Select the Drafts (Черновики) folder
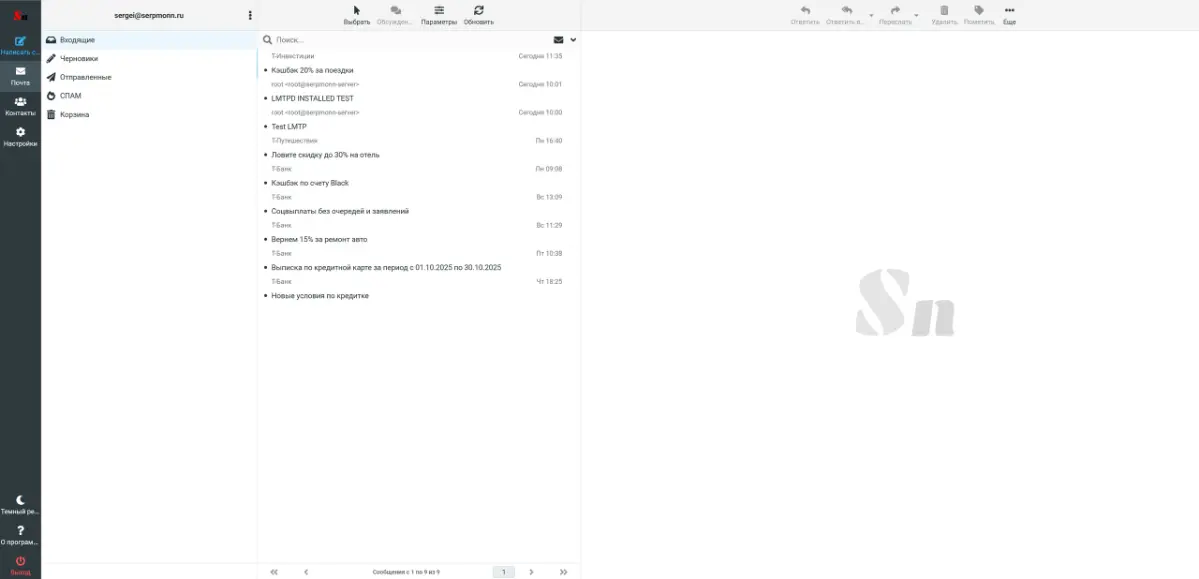The height and width of the screenshot is (579, 1199). click(79, 58)
